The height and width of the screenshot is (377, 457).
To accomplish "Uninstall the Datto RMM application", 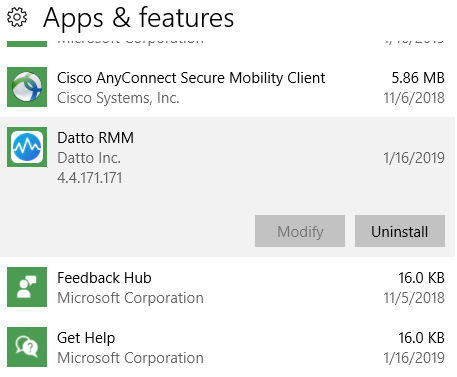I will click(400, 231).
